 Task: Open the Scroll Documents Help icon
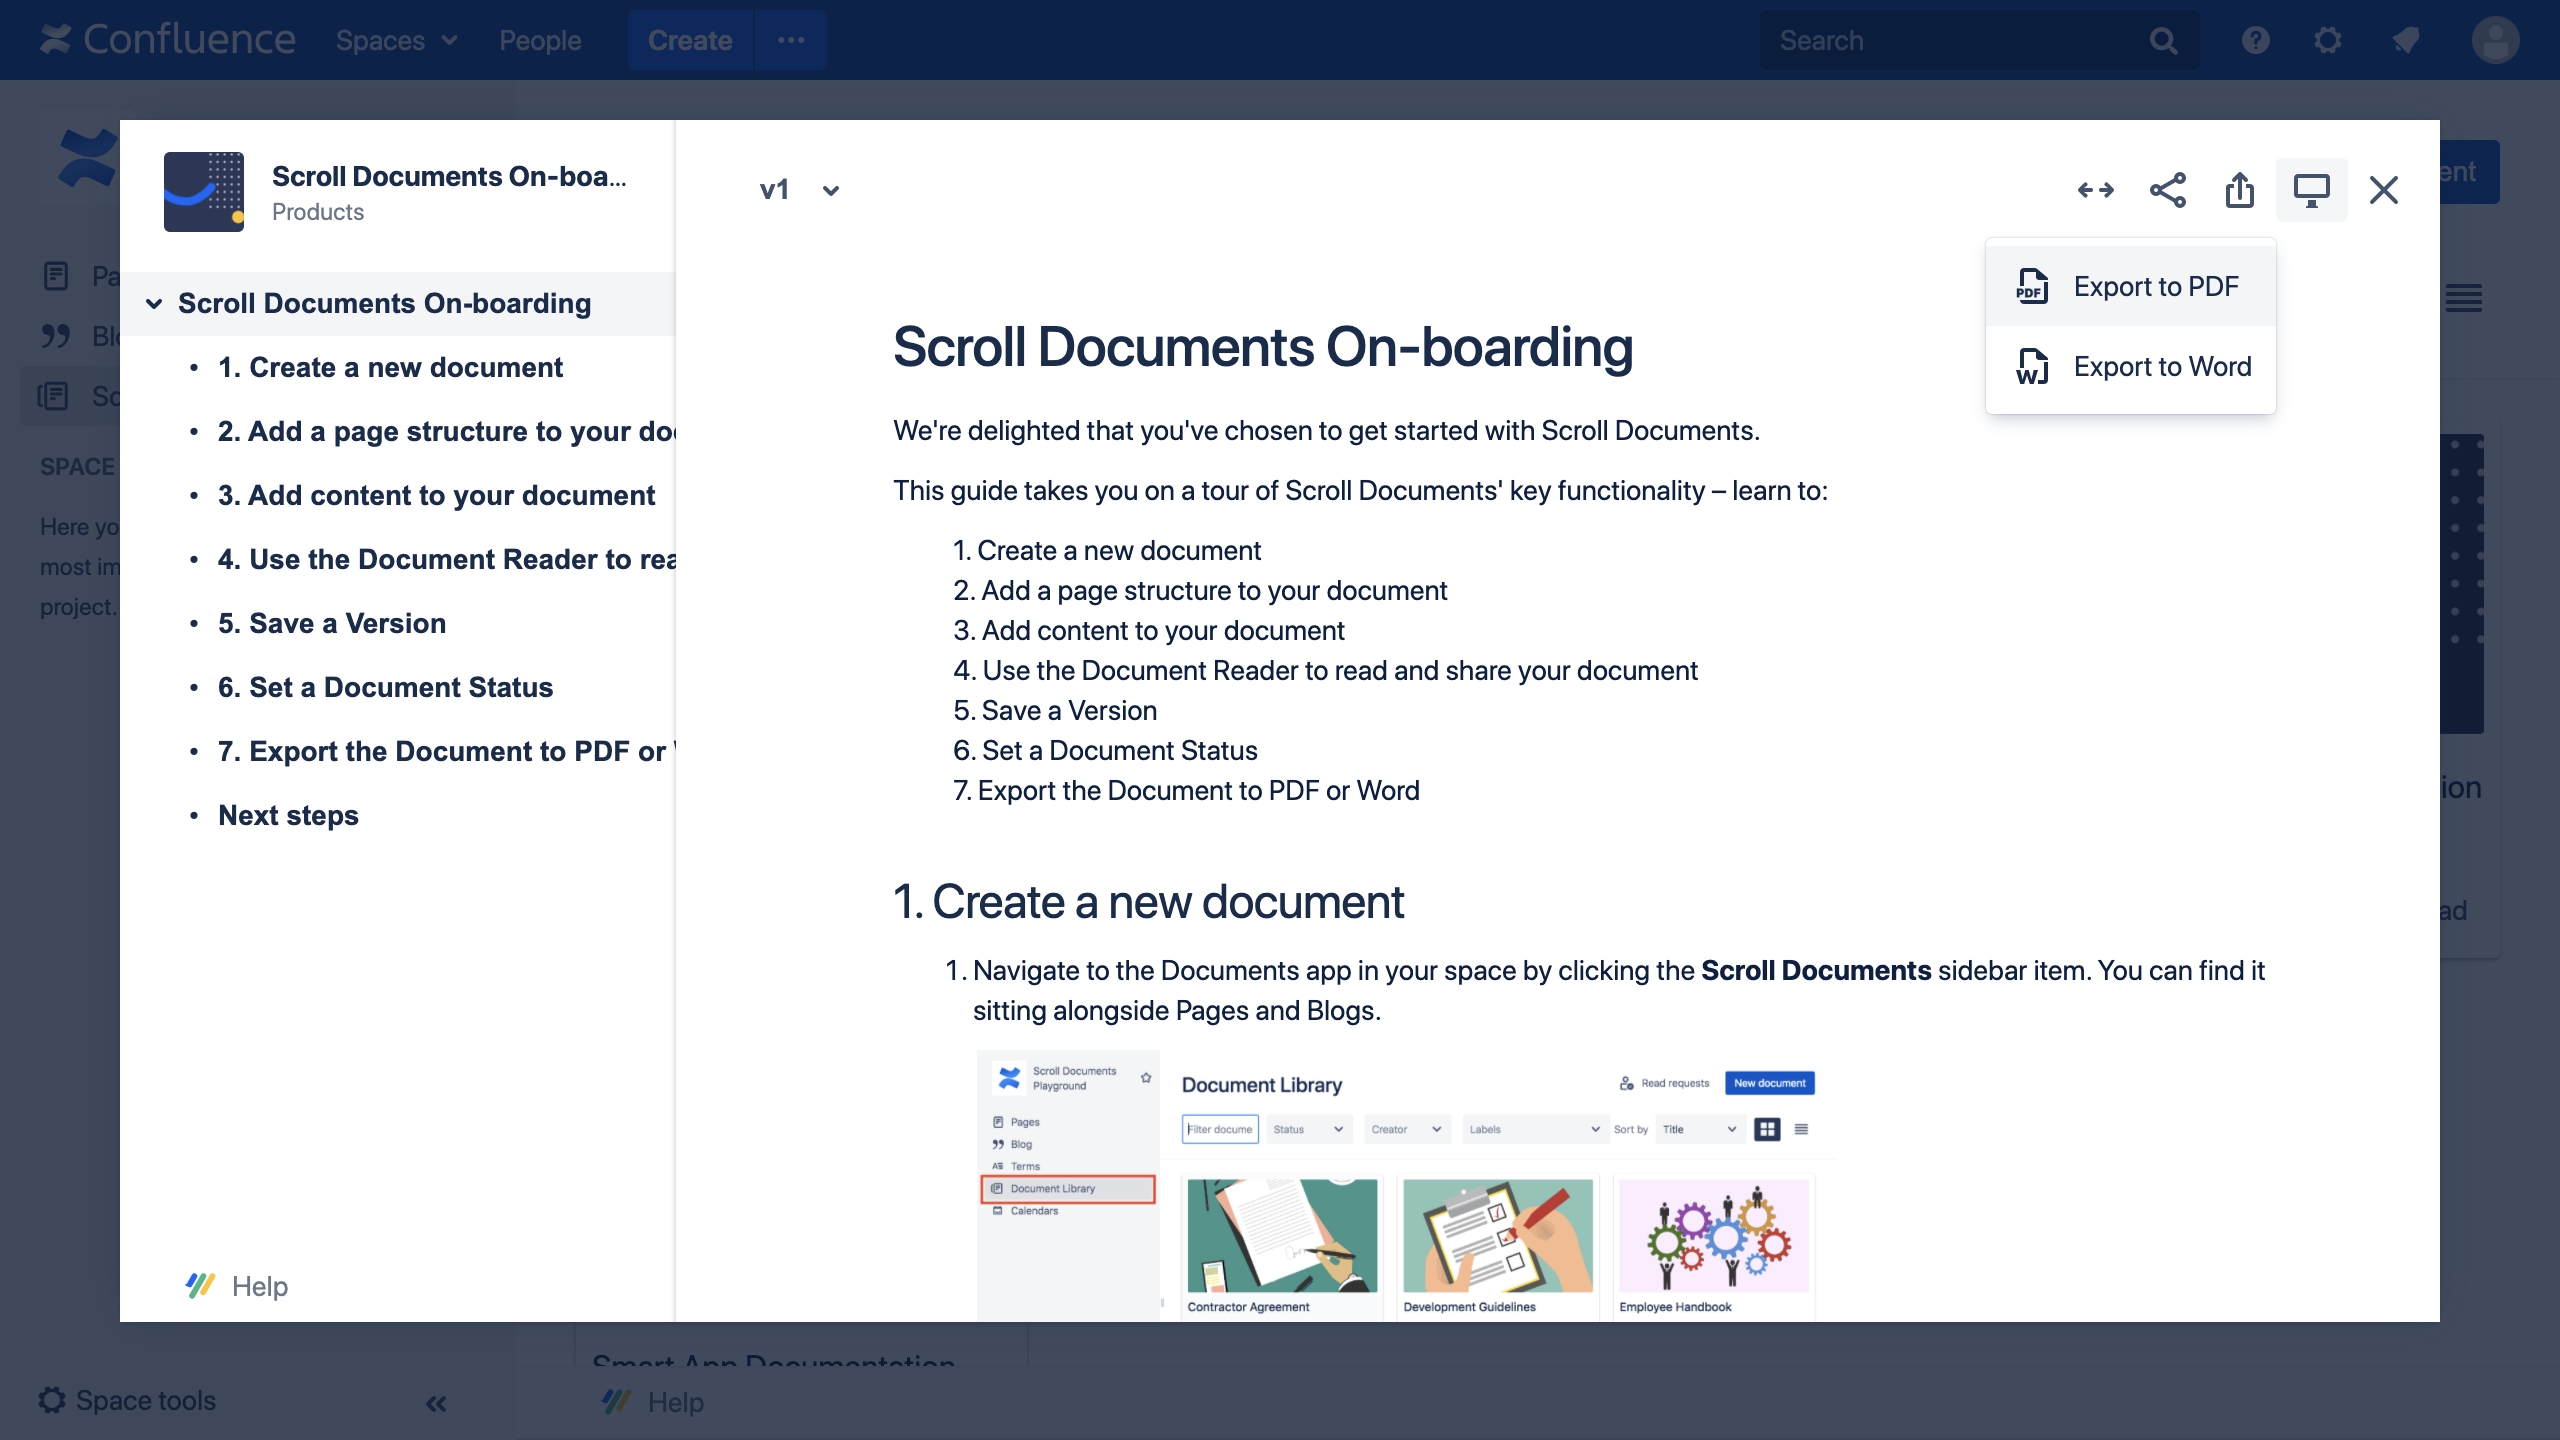click(x=201, y=1285)
